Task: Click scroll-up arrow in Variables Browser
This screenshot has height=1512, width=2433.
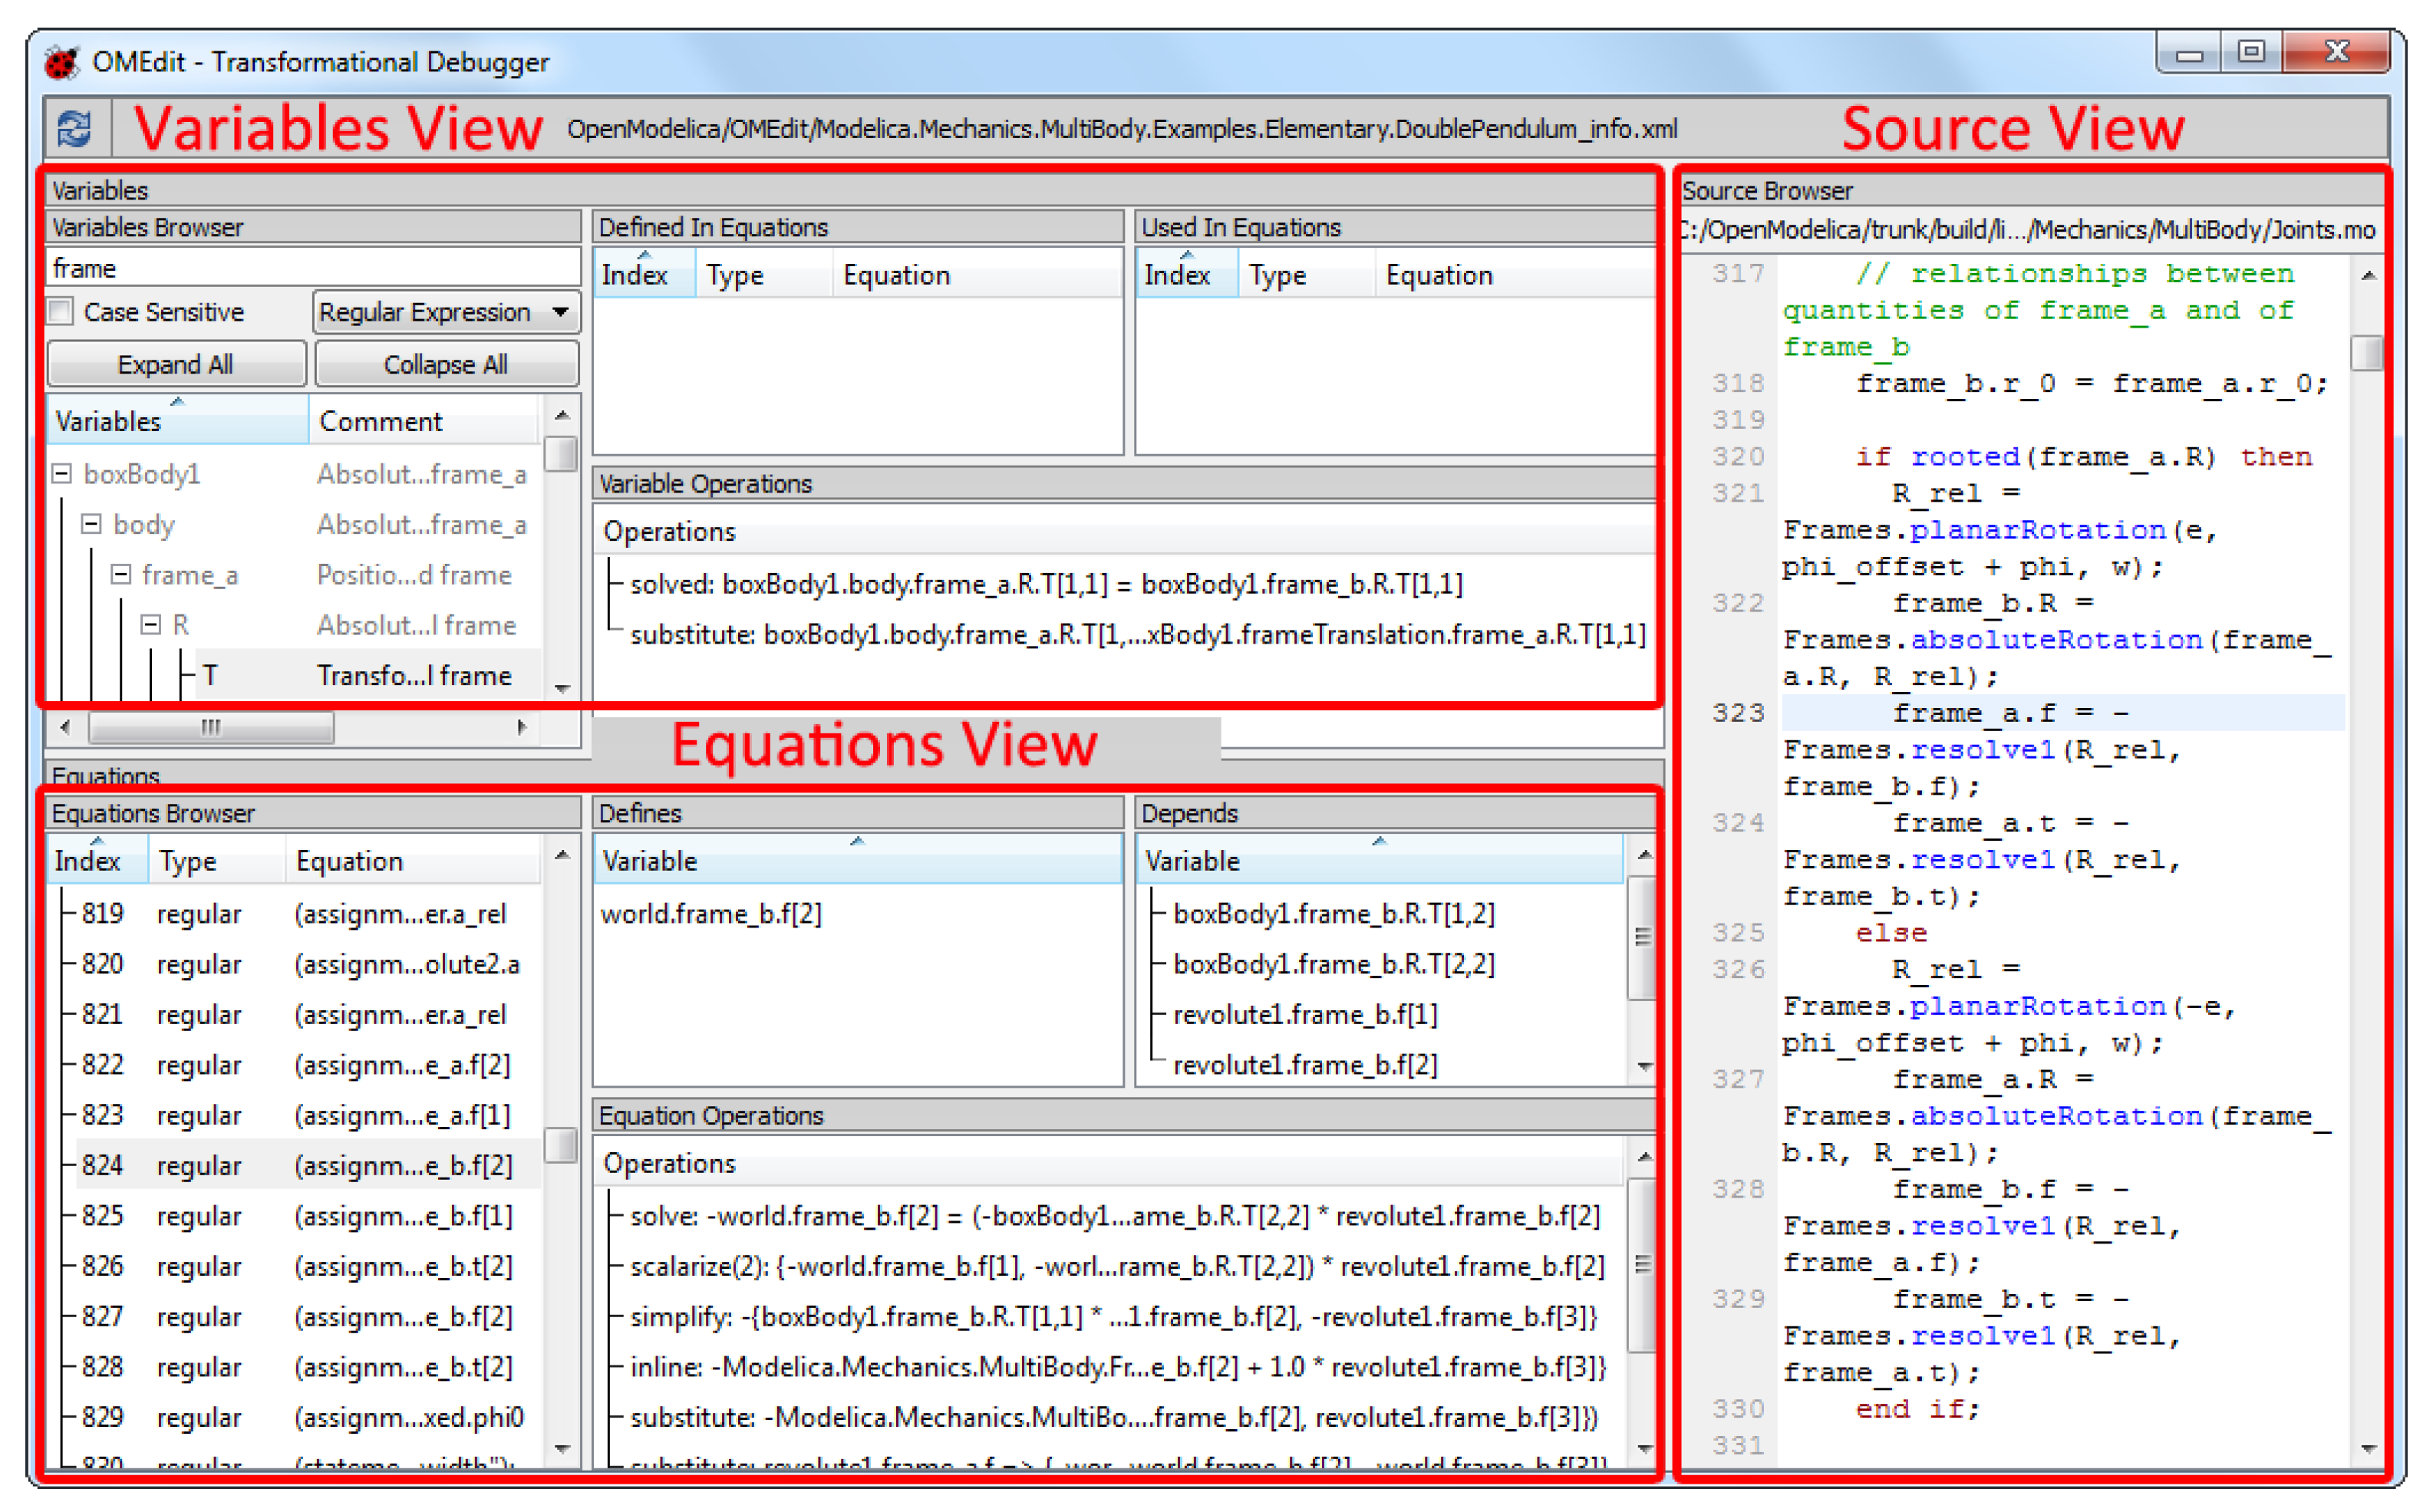Action: tap(562, 414)
